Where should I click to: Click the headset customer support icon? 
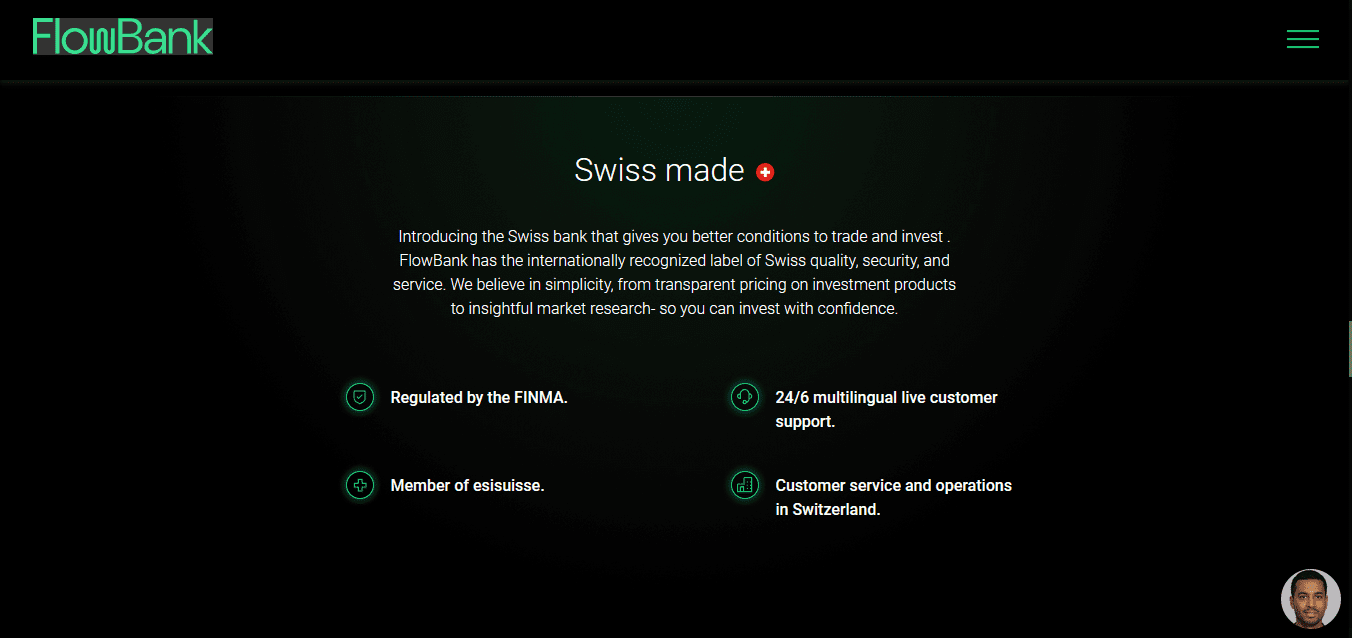click(744, 397)
